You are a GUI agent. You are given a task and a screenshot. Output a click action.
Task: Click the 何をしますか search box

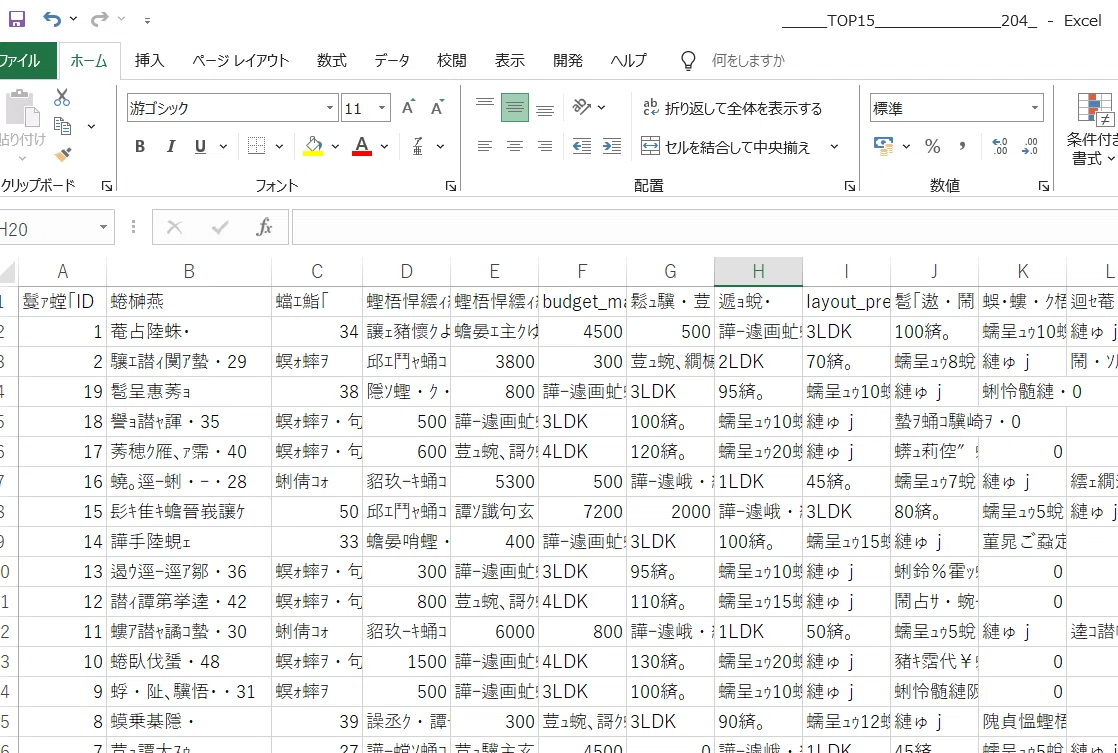point(748,61)
